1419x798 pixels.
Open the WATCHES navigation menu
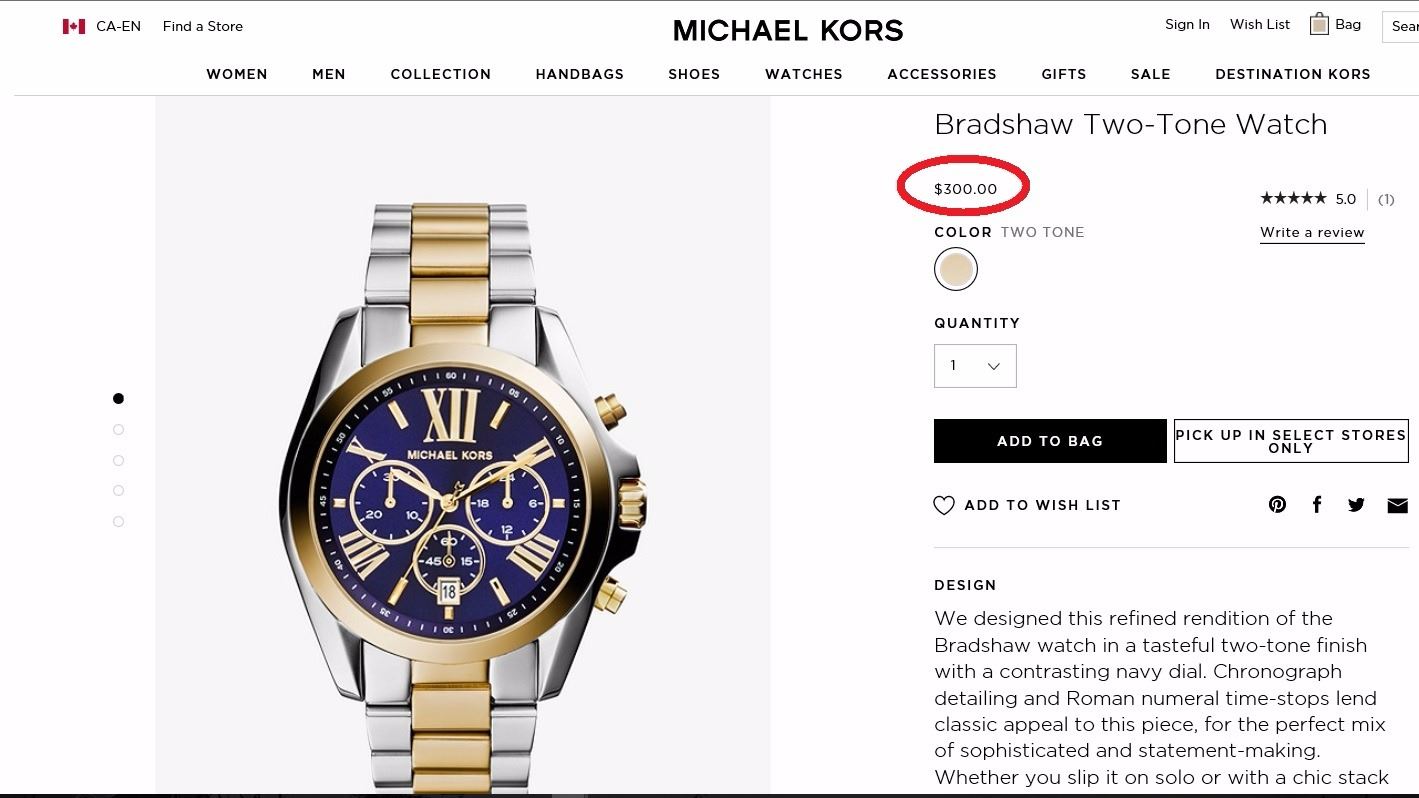pos(803,74)
